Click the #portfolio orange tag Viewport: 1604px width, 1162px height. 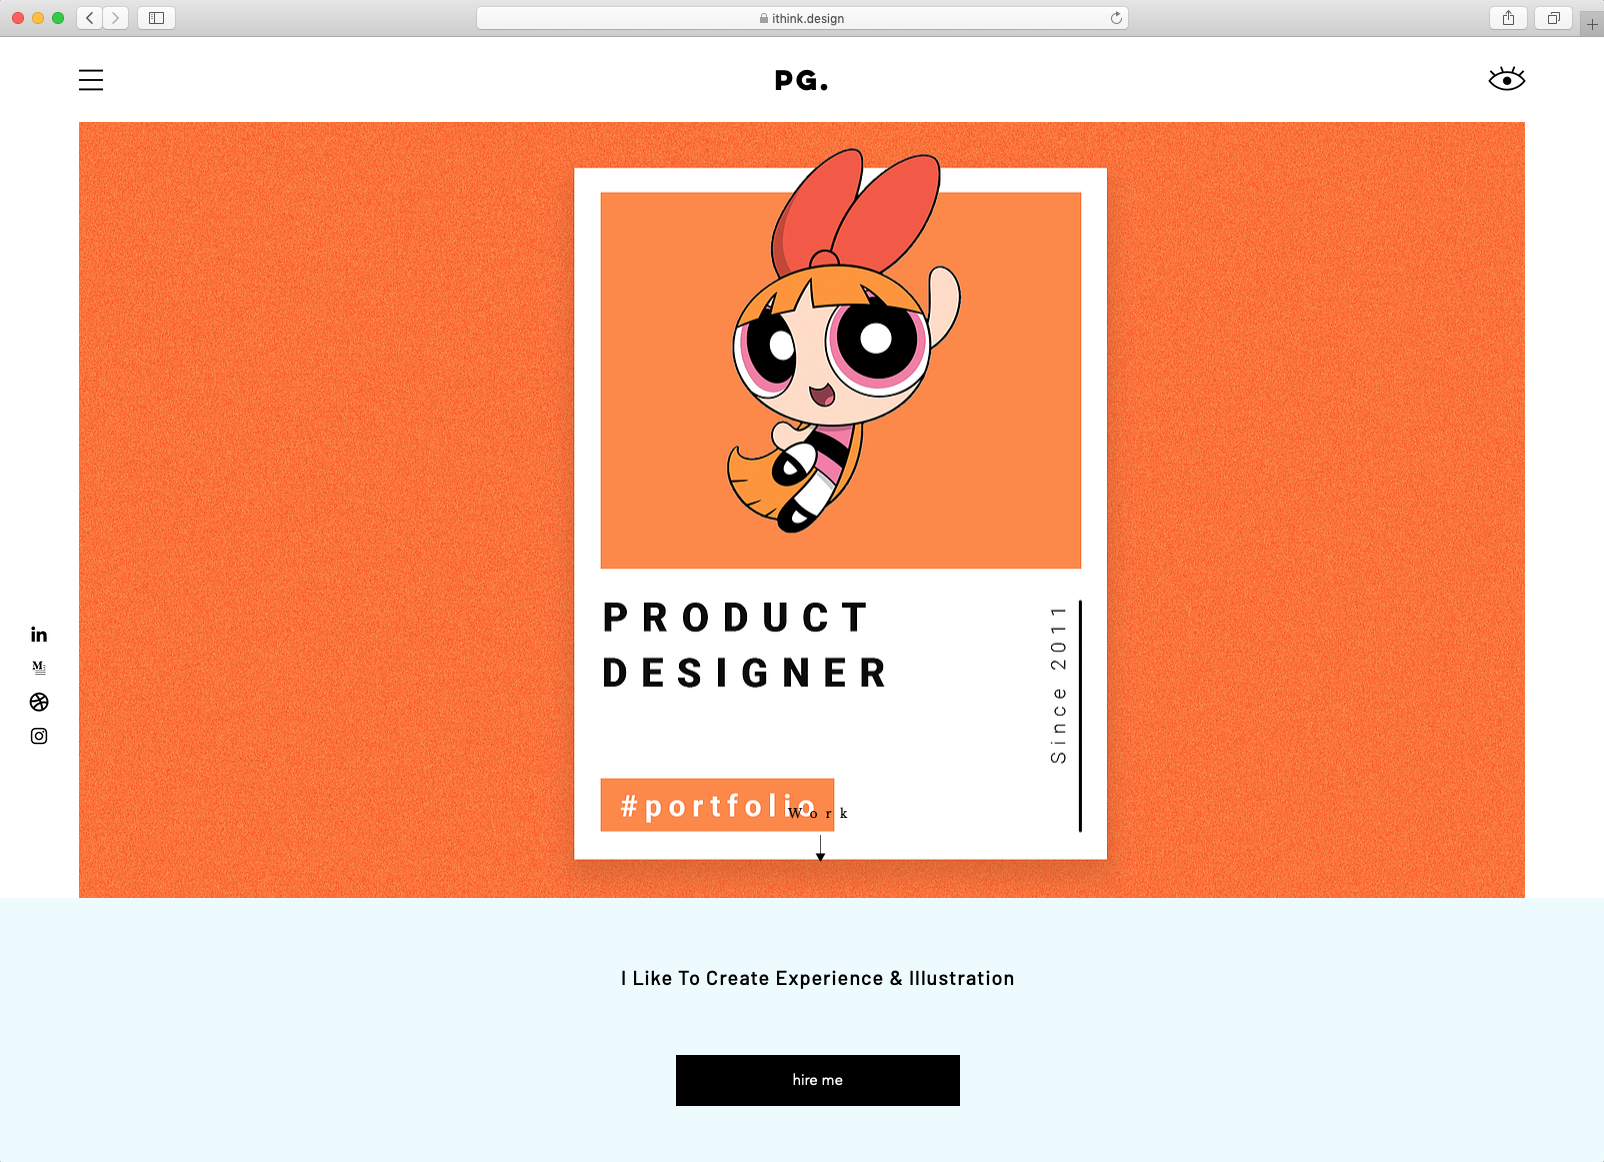(x=717, y=805)
